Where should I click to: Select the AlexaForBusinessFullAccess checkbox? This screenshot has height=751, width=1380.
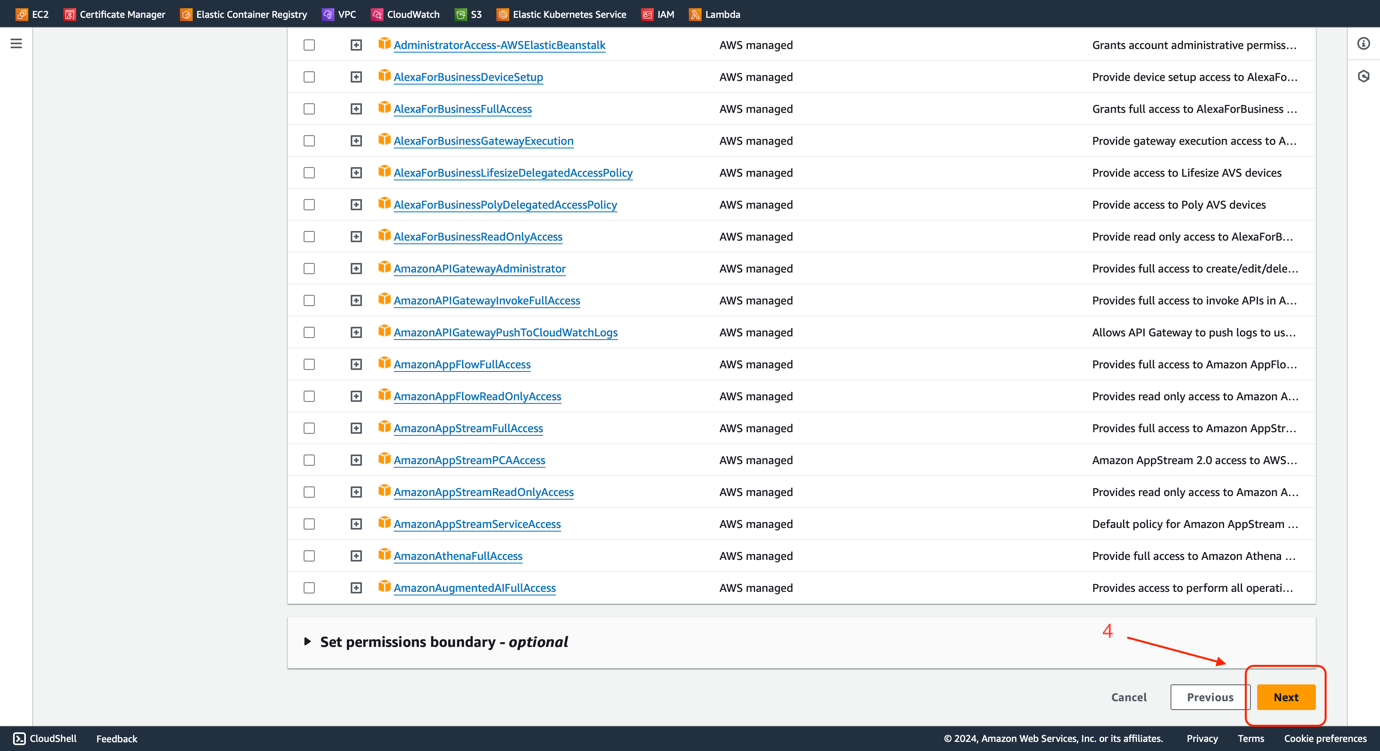click(x=309, y=109)
